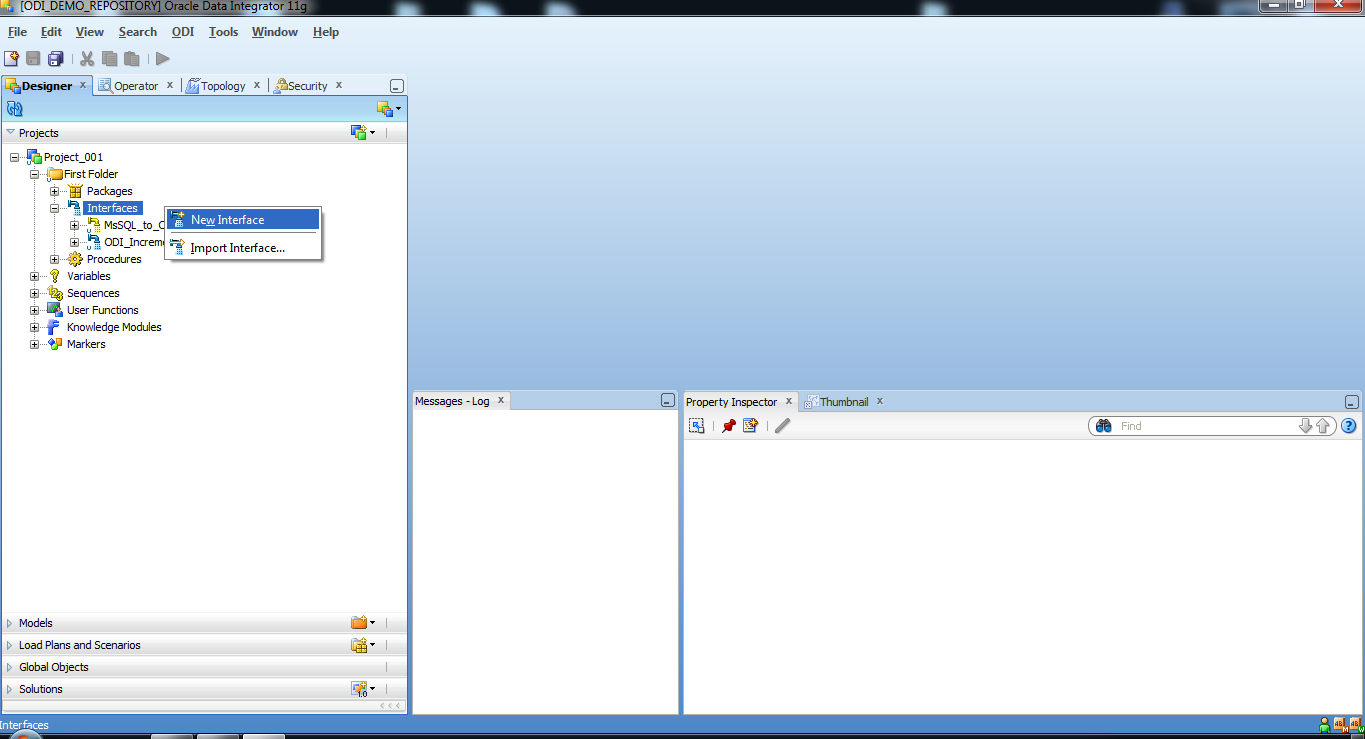Click the Save All toolbar icon
Viewport: 1365px width, 739px height.
56,59
